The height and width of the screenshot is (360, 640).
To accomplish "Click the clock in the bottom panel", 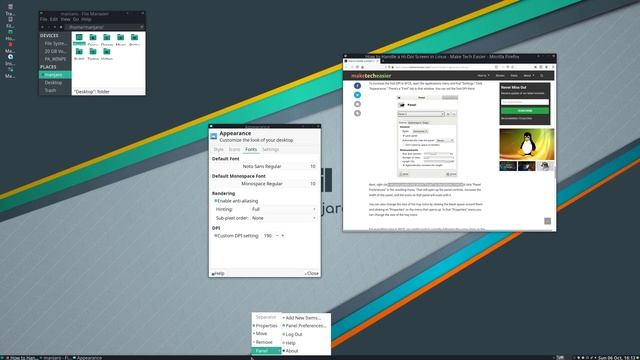I will [x=618, y=358].
